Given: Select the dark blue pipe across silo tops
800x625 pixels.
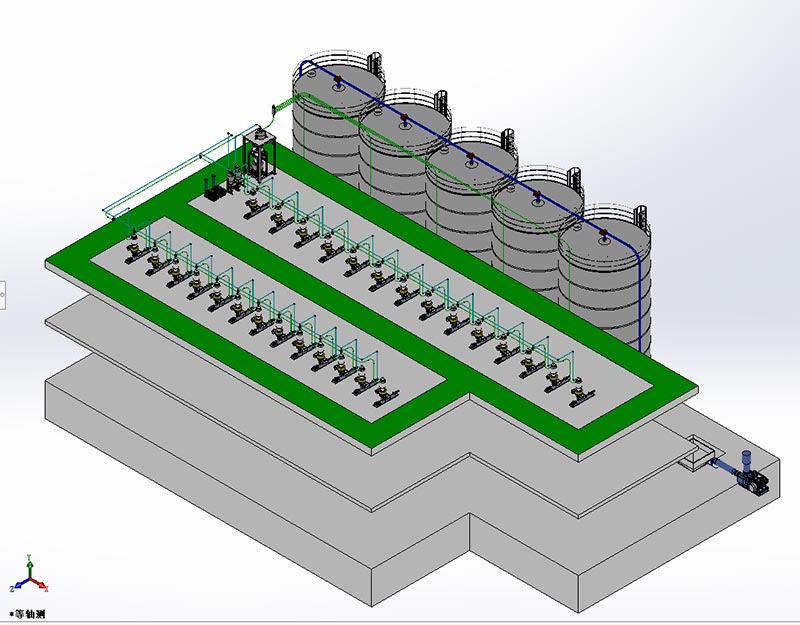Looking at the screenshot, I should pyautogui.click(x=470, y=150).
